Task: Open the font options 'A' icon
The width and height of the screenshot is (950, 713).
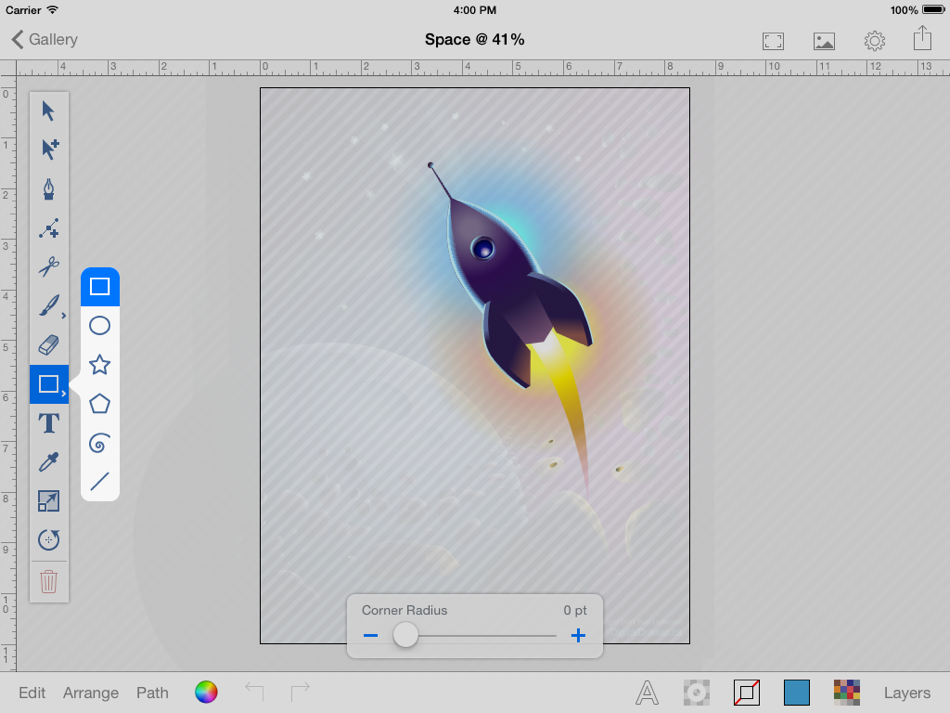Action: (646, 692)
